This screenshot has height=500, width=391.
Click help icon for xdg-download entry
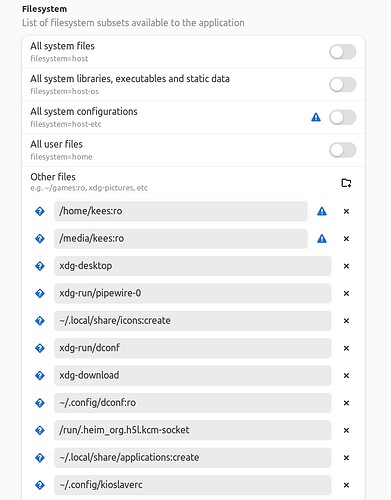(40, 375)
